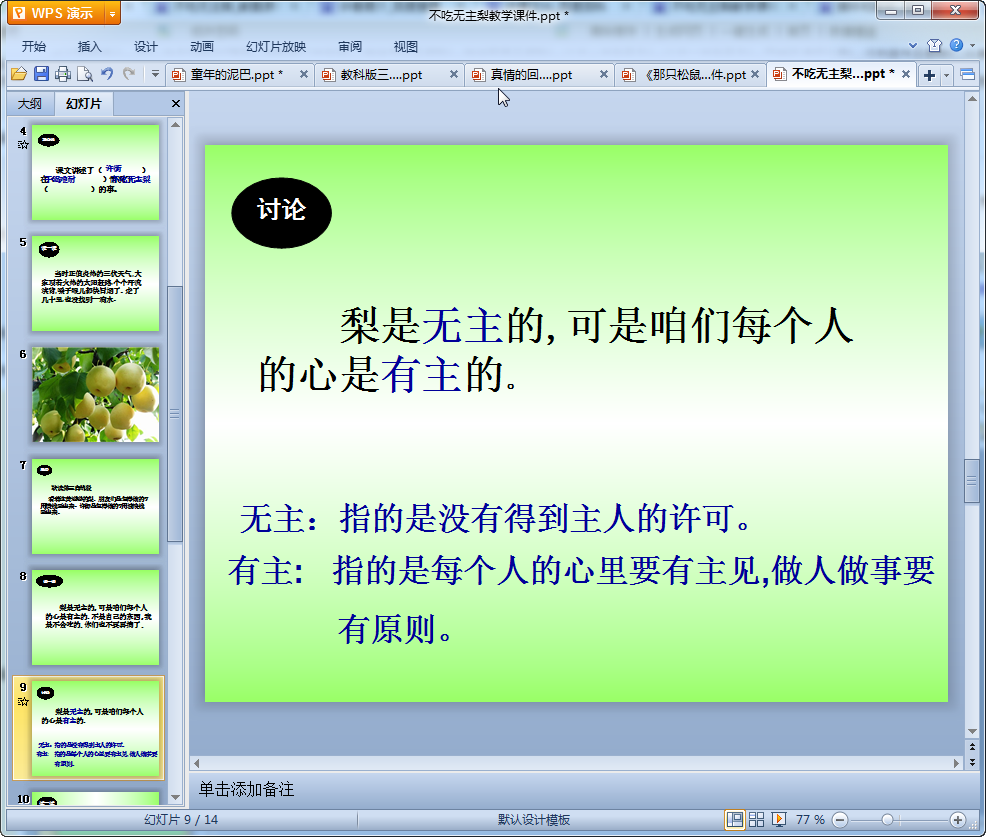This screenshot has width=986, height=837.
Task: Click the thumbnail pane scroll down arrow
Action: 175,797
